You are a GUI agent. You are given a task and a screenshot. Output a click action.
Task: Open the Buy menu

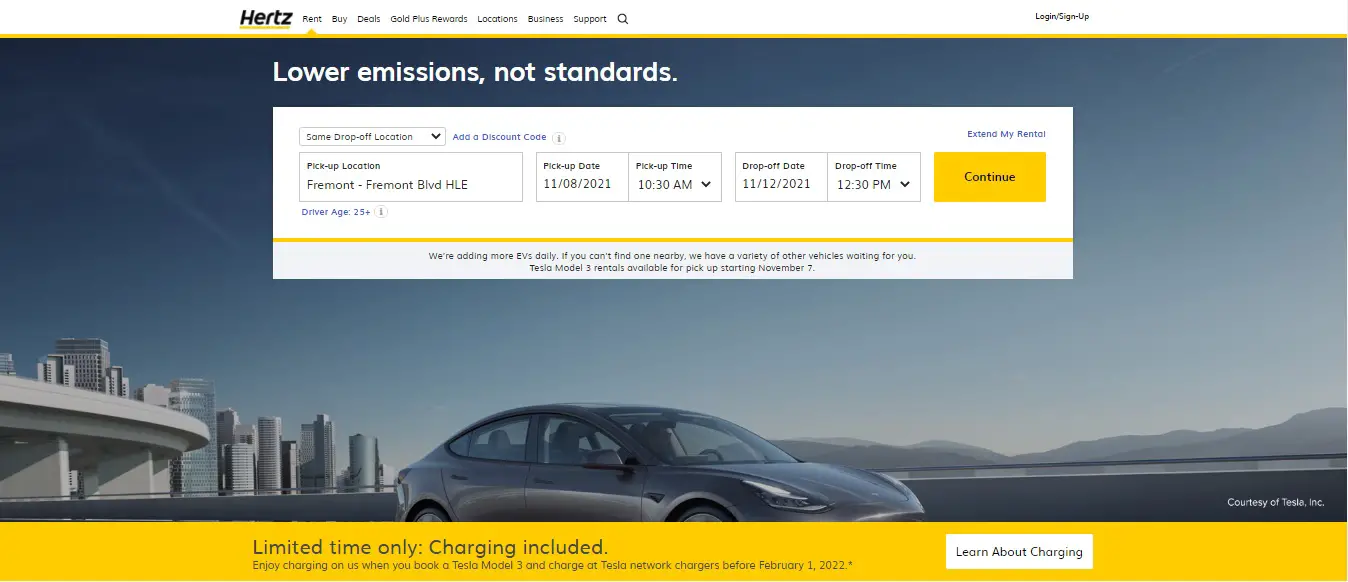click(340, 19)
